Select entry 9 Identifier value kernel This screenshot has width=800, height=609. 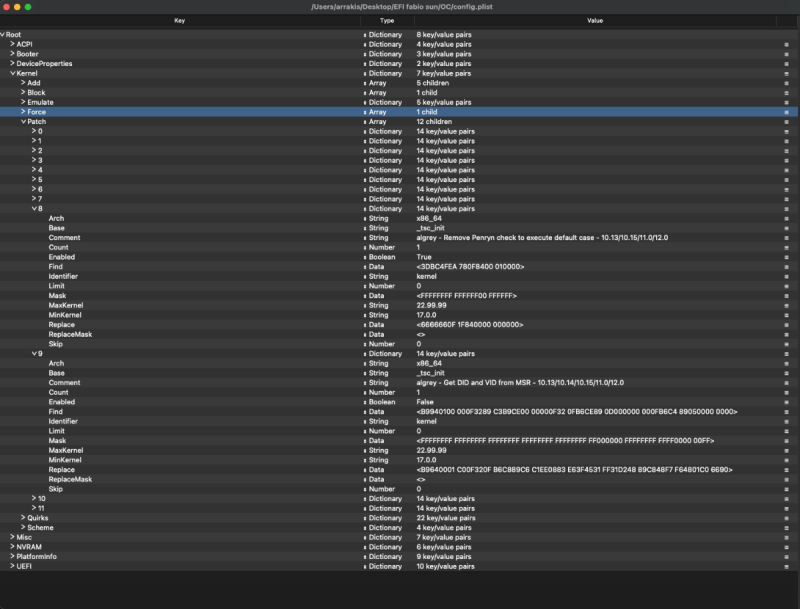[x=427, y=421]
